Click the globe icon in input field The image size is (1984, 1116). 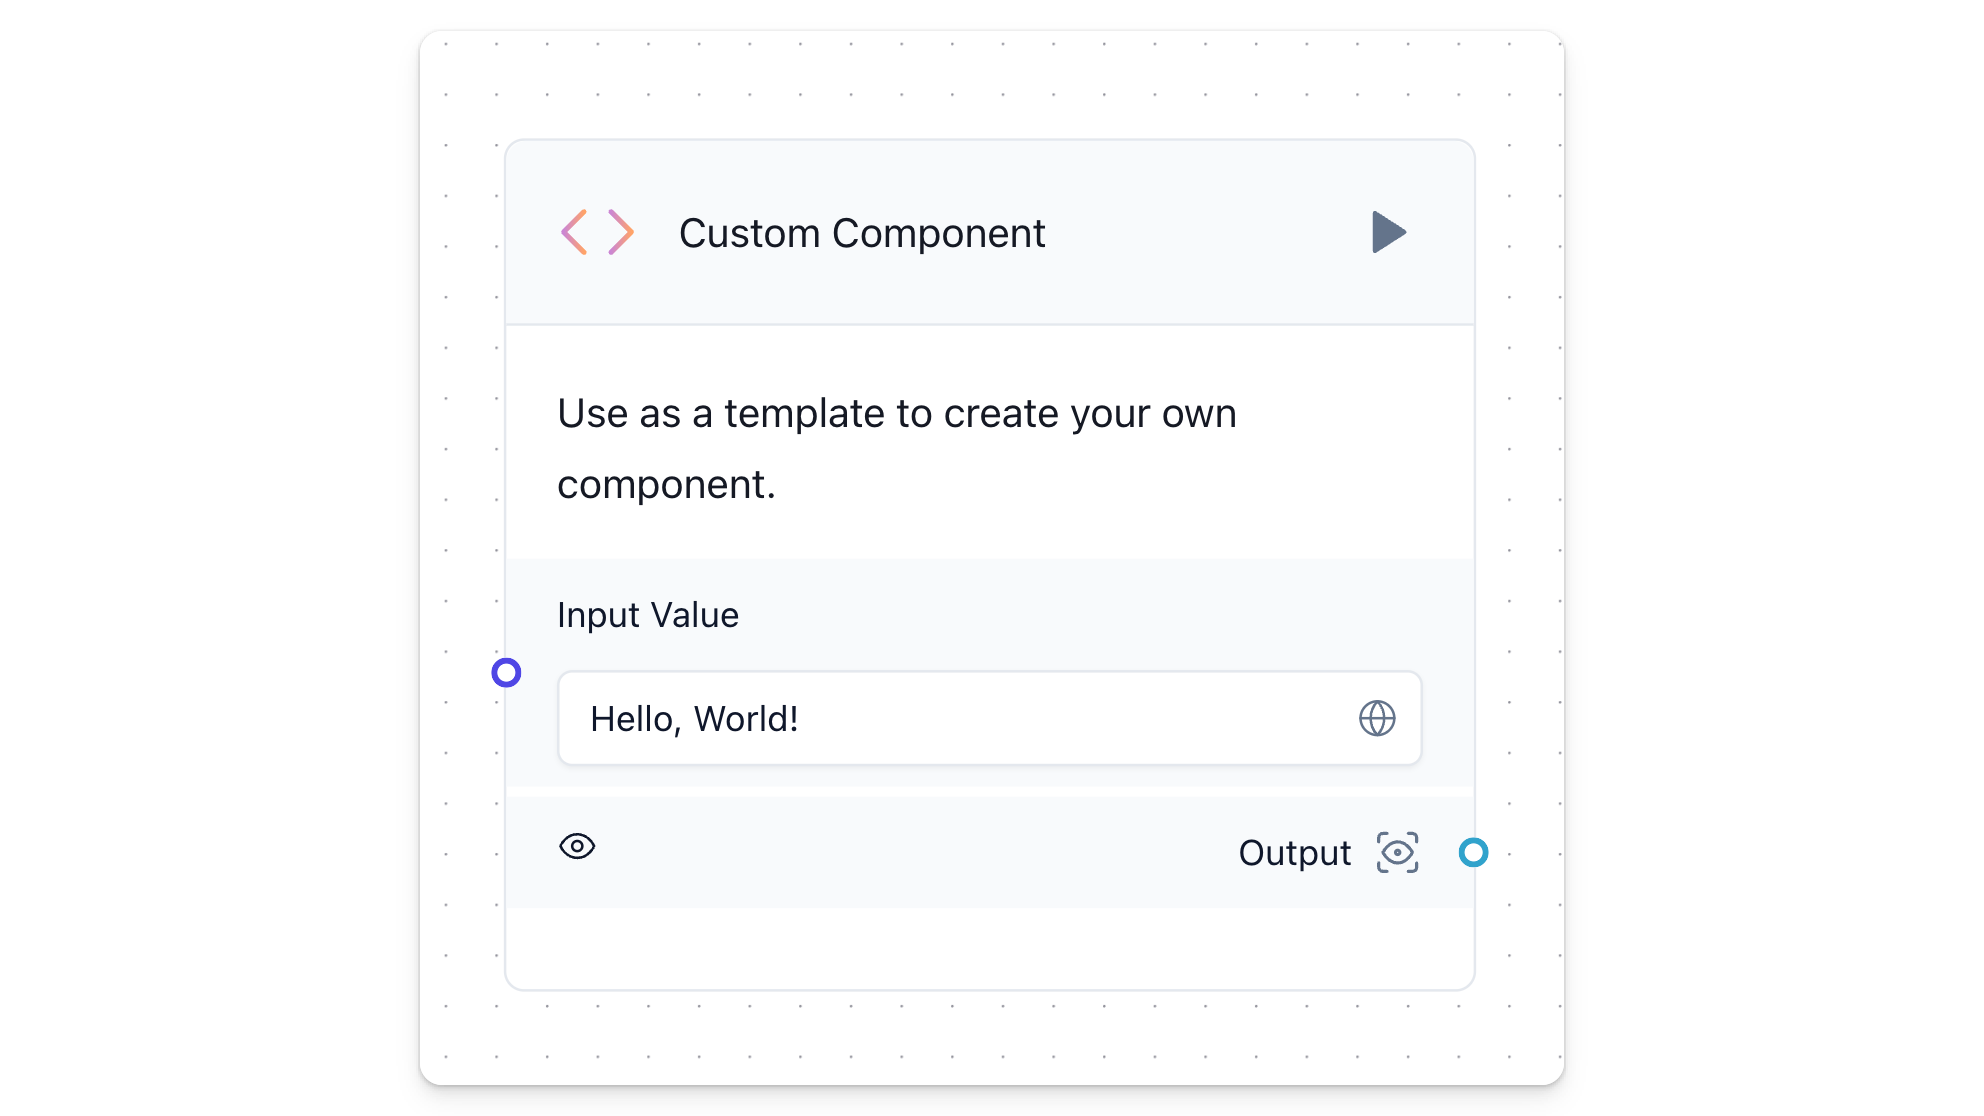(x=1377, y=718)
